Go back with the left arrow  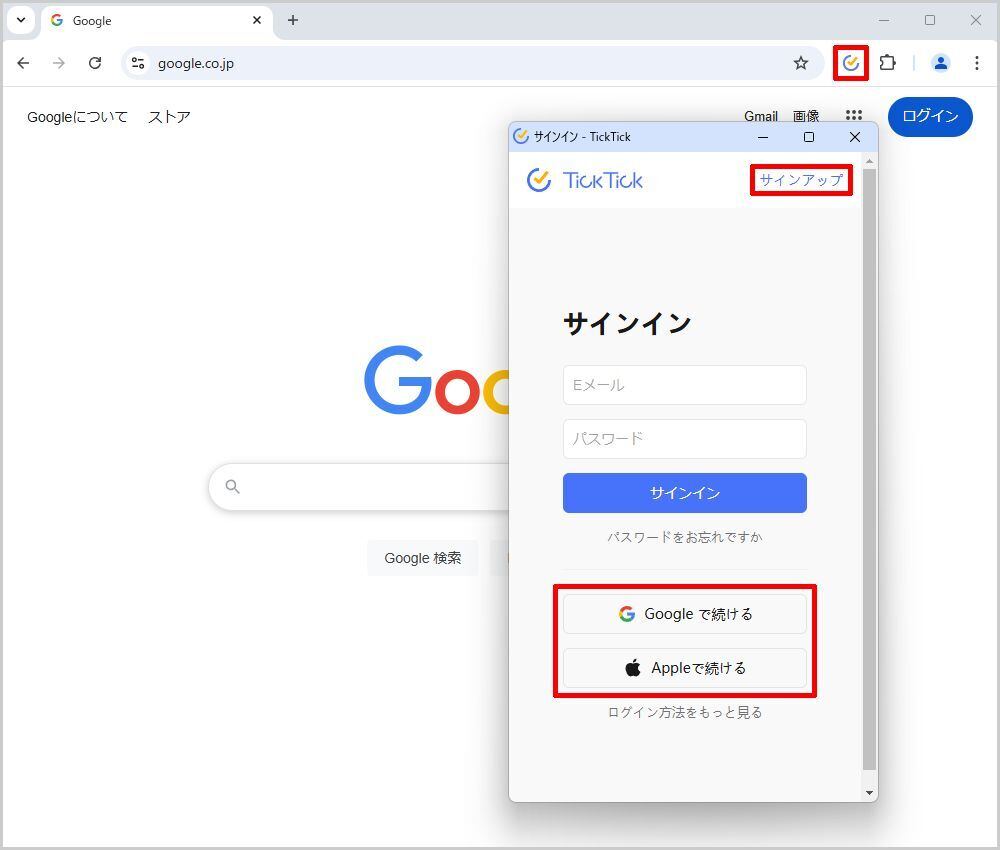[x=24, y=63]
